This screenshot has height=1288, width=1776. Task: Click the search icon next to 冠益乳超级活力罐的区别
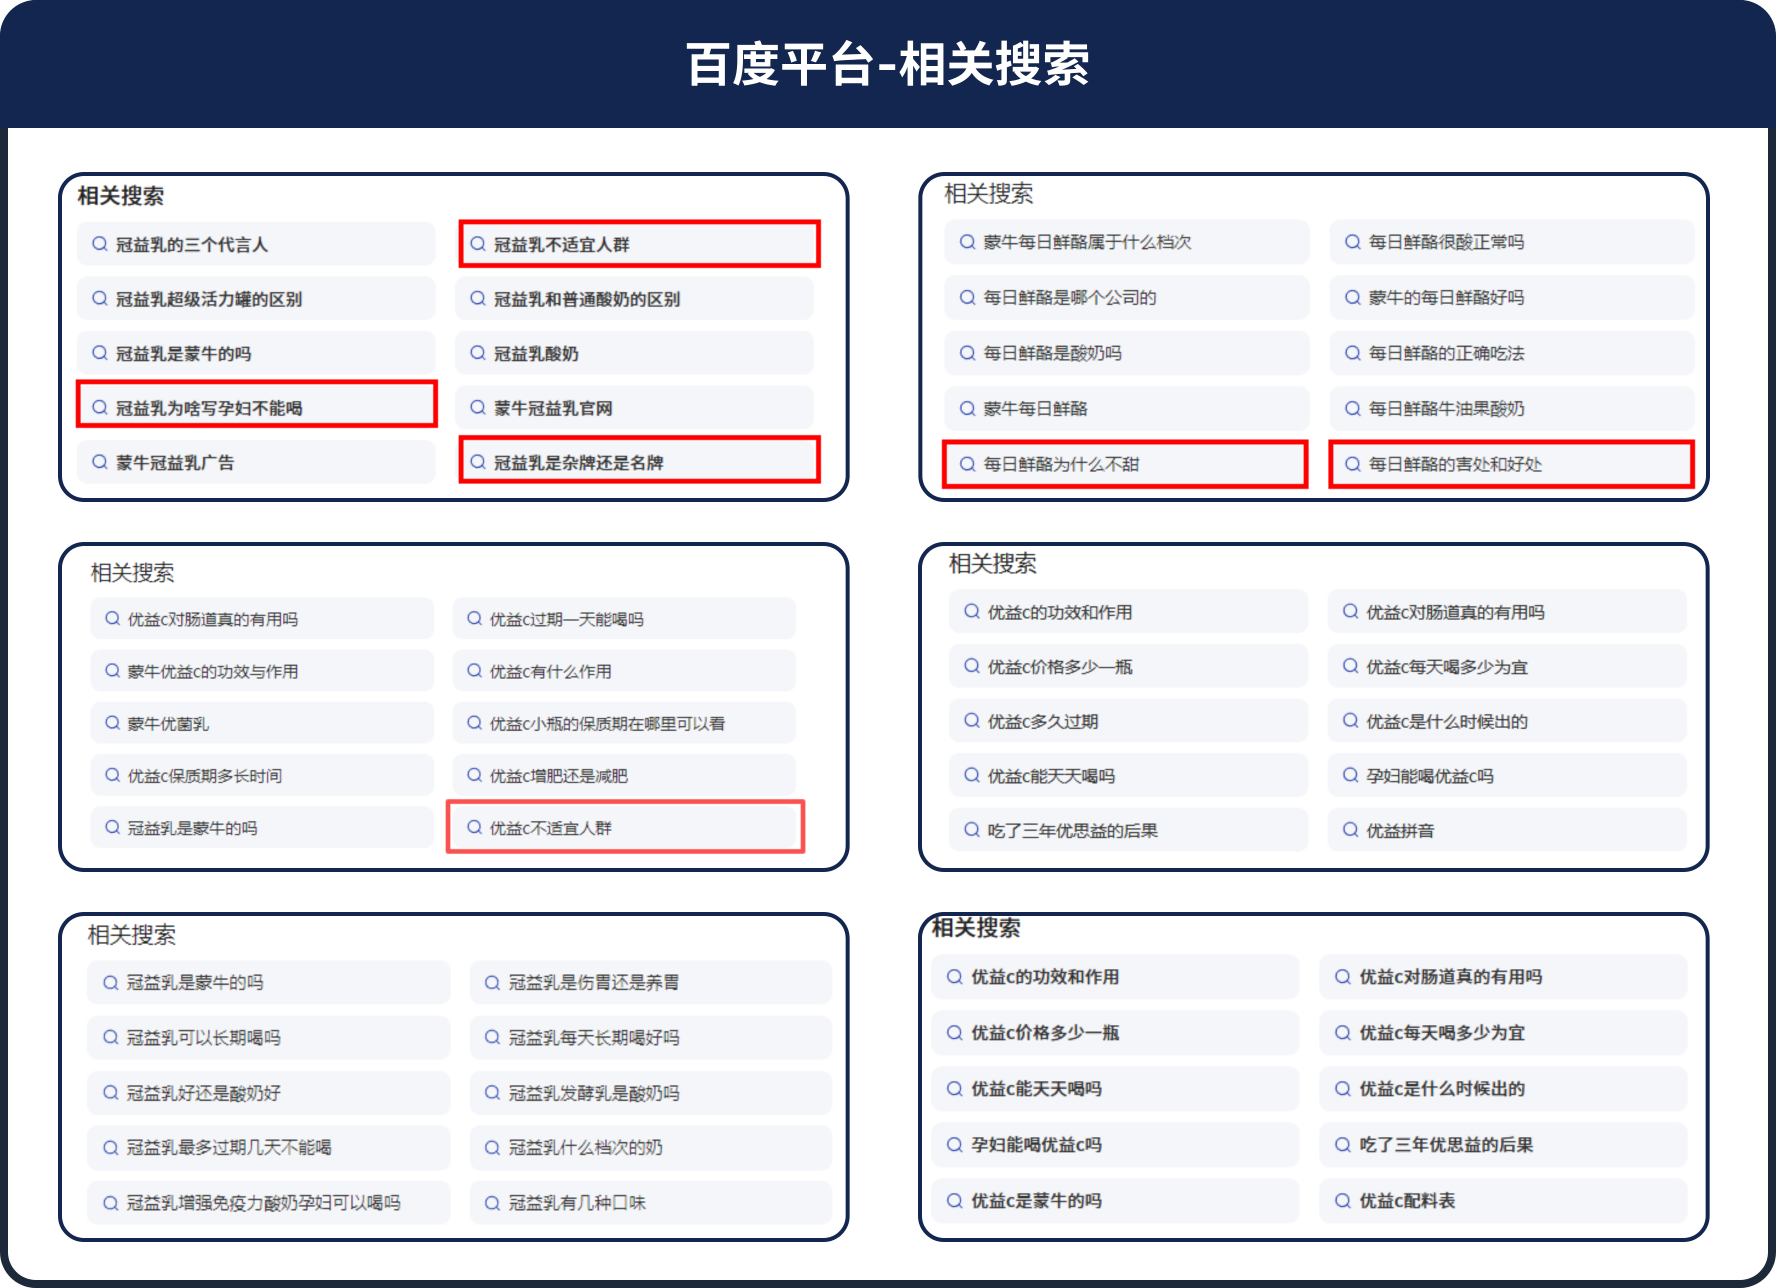[100, 298]
